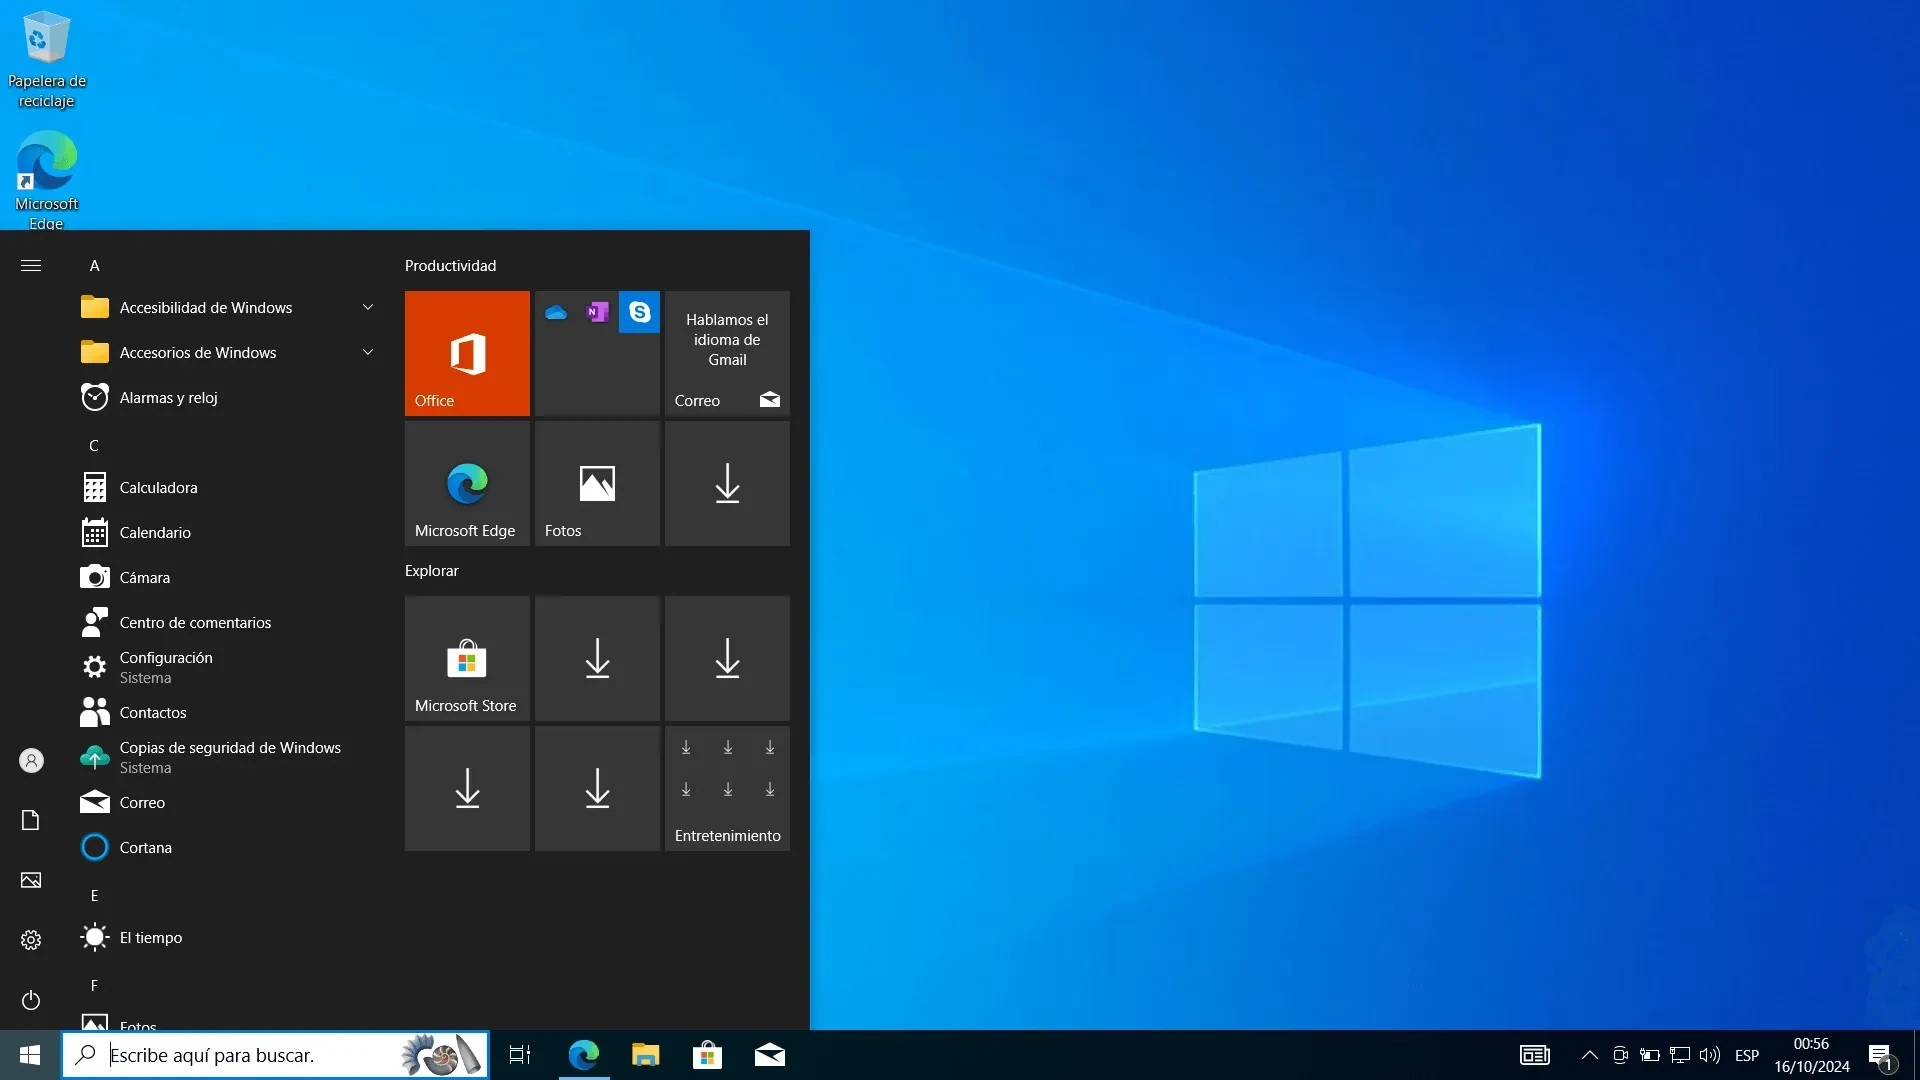Click the letter C section header
Screen dimensions: 1920x1080
(x=94, y=446)
